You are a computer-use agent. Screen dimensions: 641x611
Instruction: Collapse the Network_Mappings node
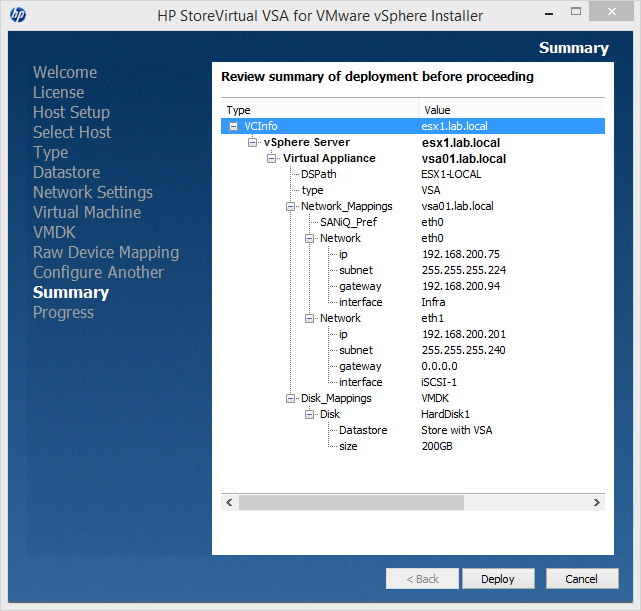coord(290,206)
